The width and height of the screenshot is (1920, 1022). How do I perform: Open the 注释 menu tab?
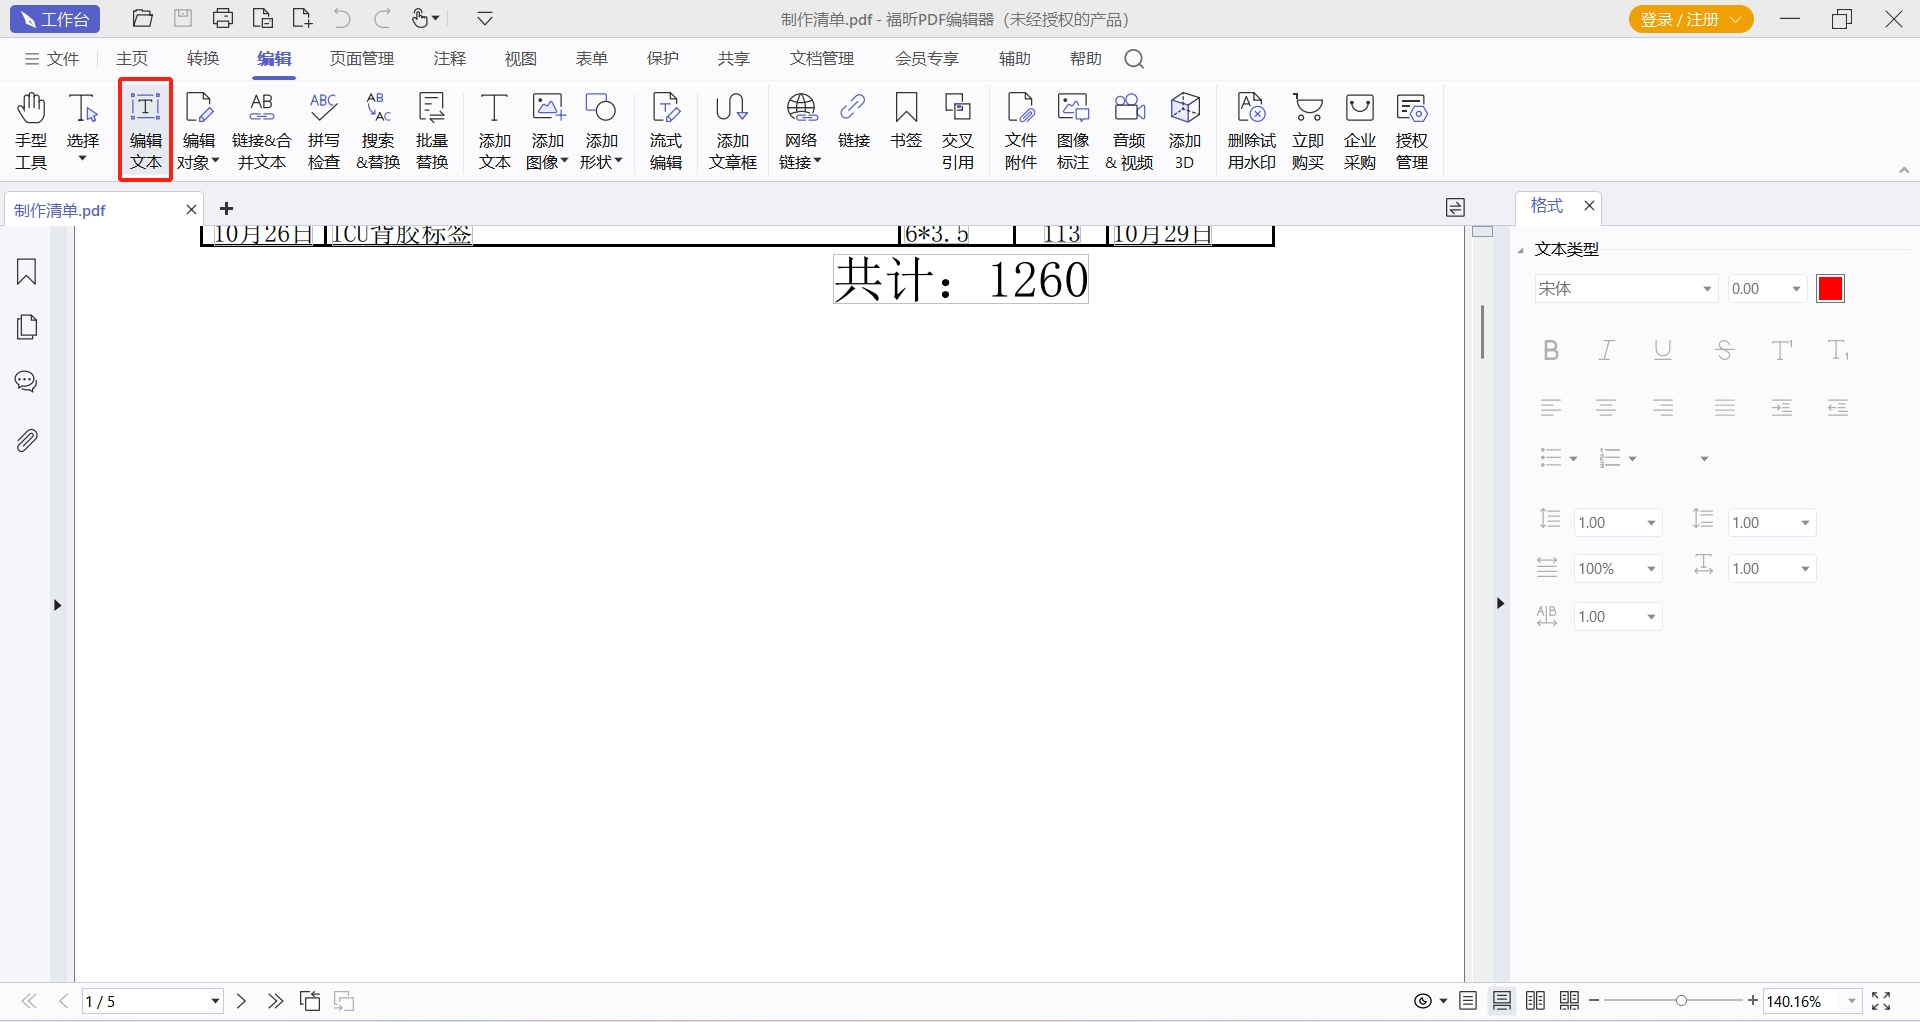(x=449, y=59)
